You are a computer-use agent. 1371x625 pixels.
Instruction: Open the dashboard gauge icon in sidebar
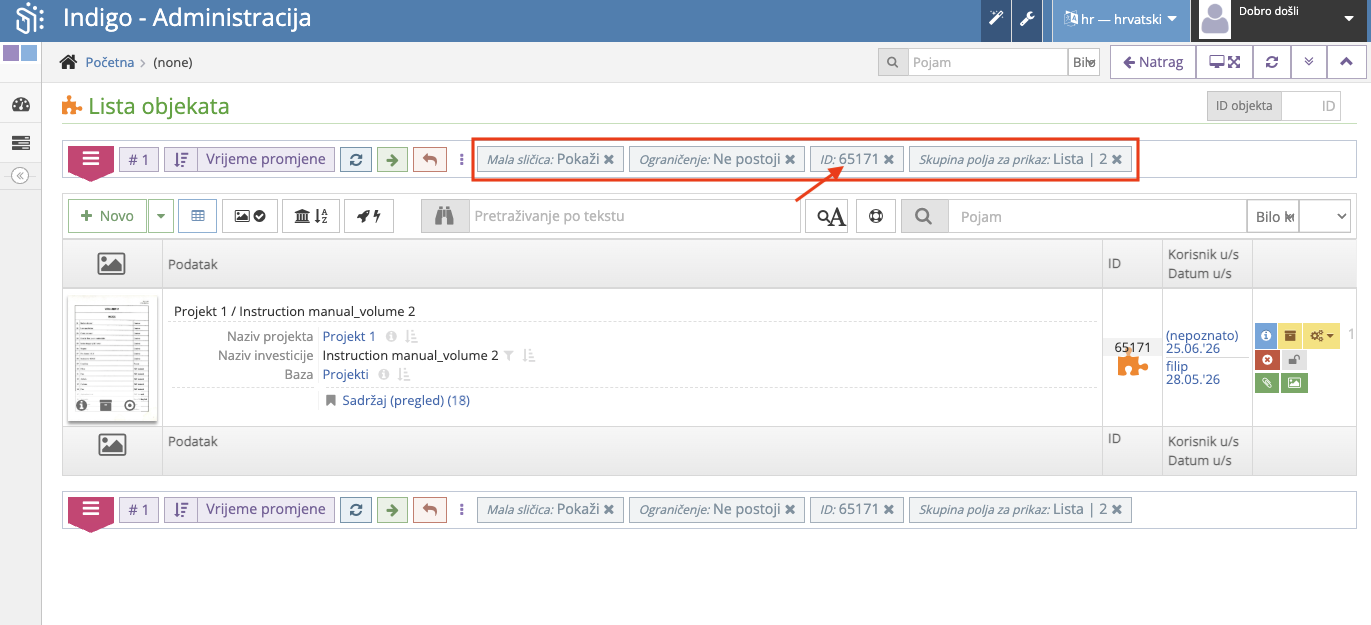tap(20, 105)
